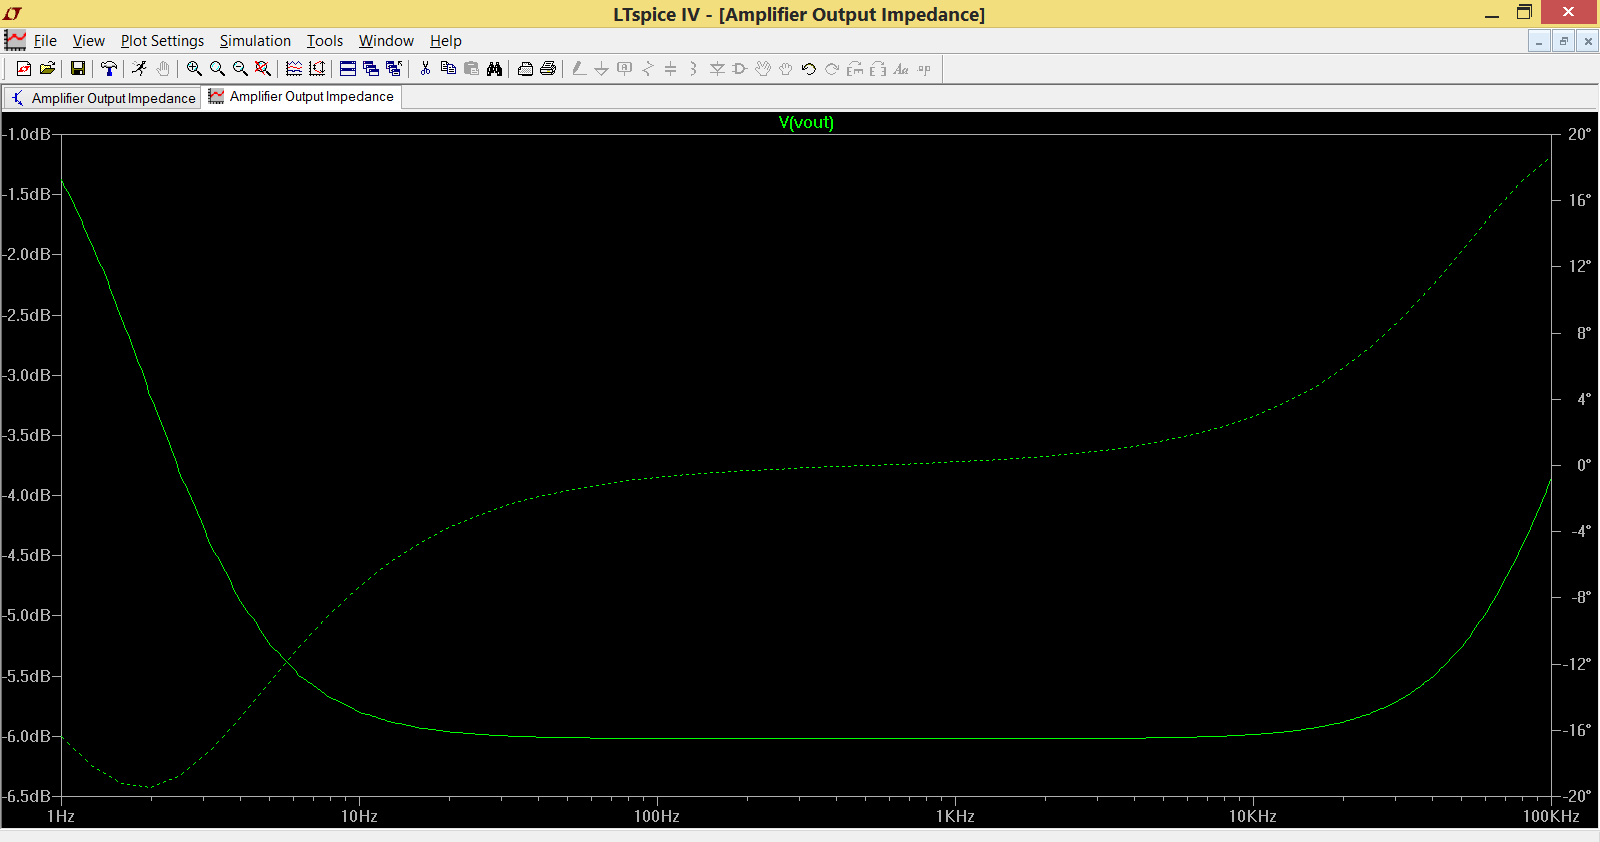This screenshot has width=1600, height=842.
Task: Run the simulation with the running-man icon
Action: 139,69
